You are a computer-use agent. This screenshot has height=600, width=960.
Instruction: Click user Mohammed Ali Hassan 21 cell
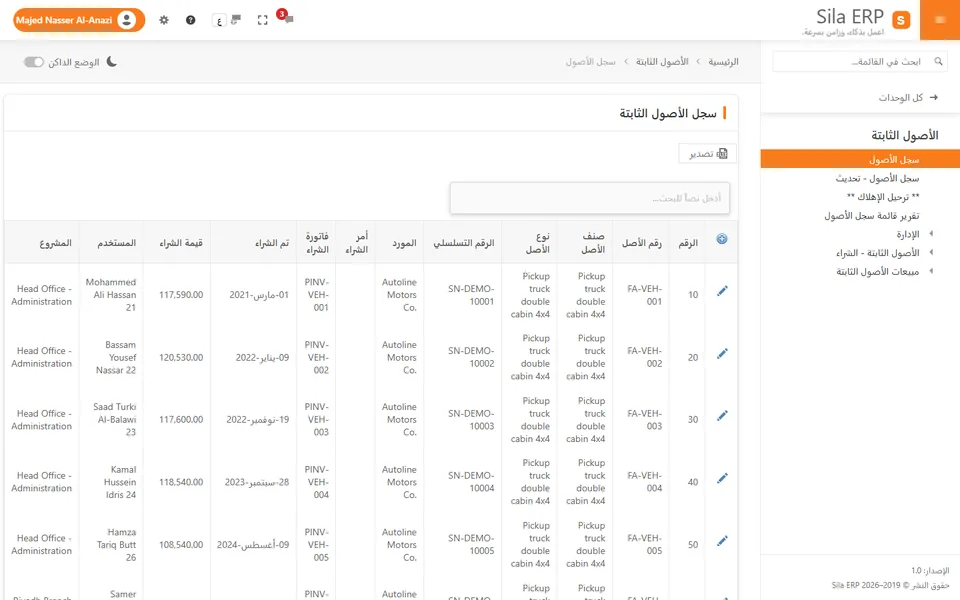[x=111, y=295]
